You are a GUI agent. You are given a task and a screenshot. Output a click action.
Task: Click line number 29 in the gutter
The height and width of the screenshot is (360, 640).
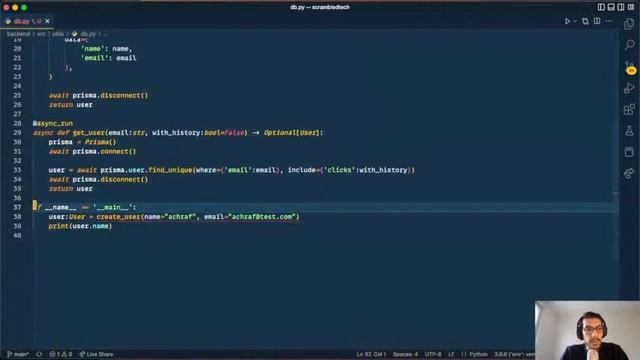point(17,133)
